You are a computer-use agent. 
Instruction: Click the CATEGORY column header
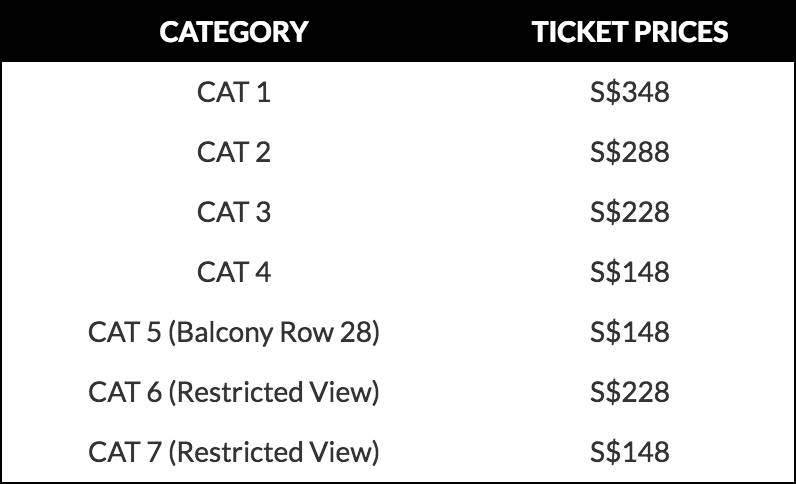tap(233, 31)
